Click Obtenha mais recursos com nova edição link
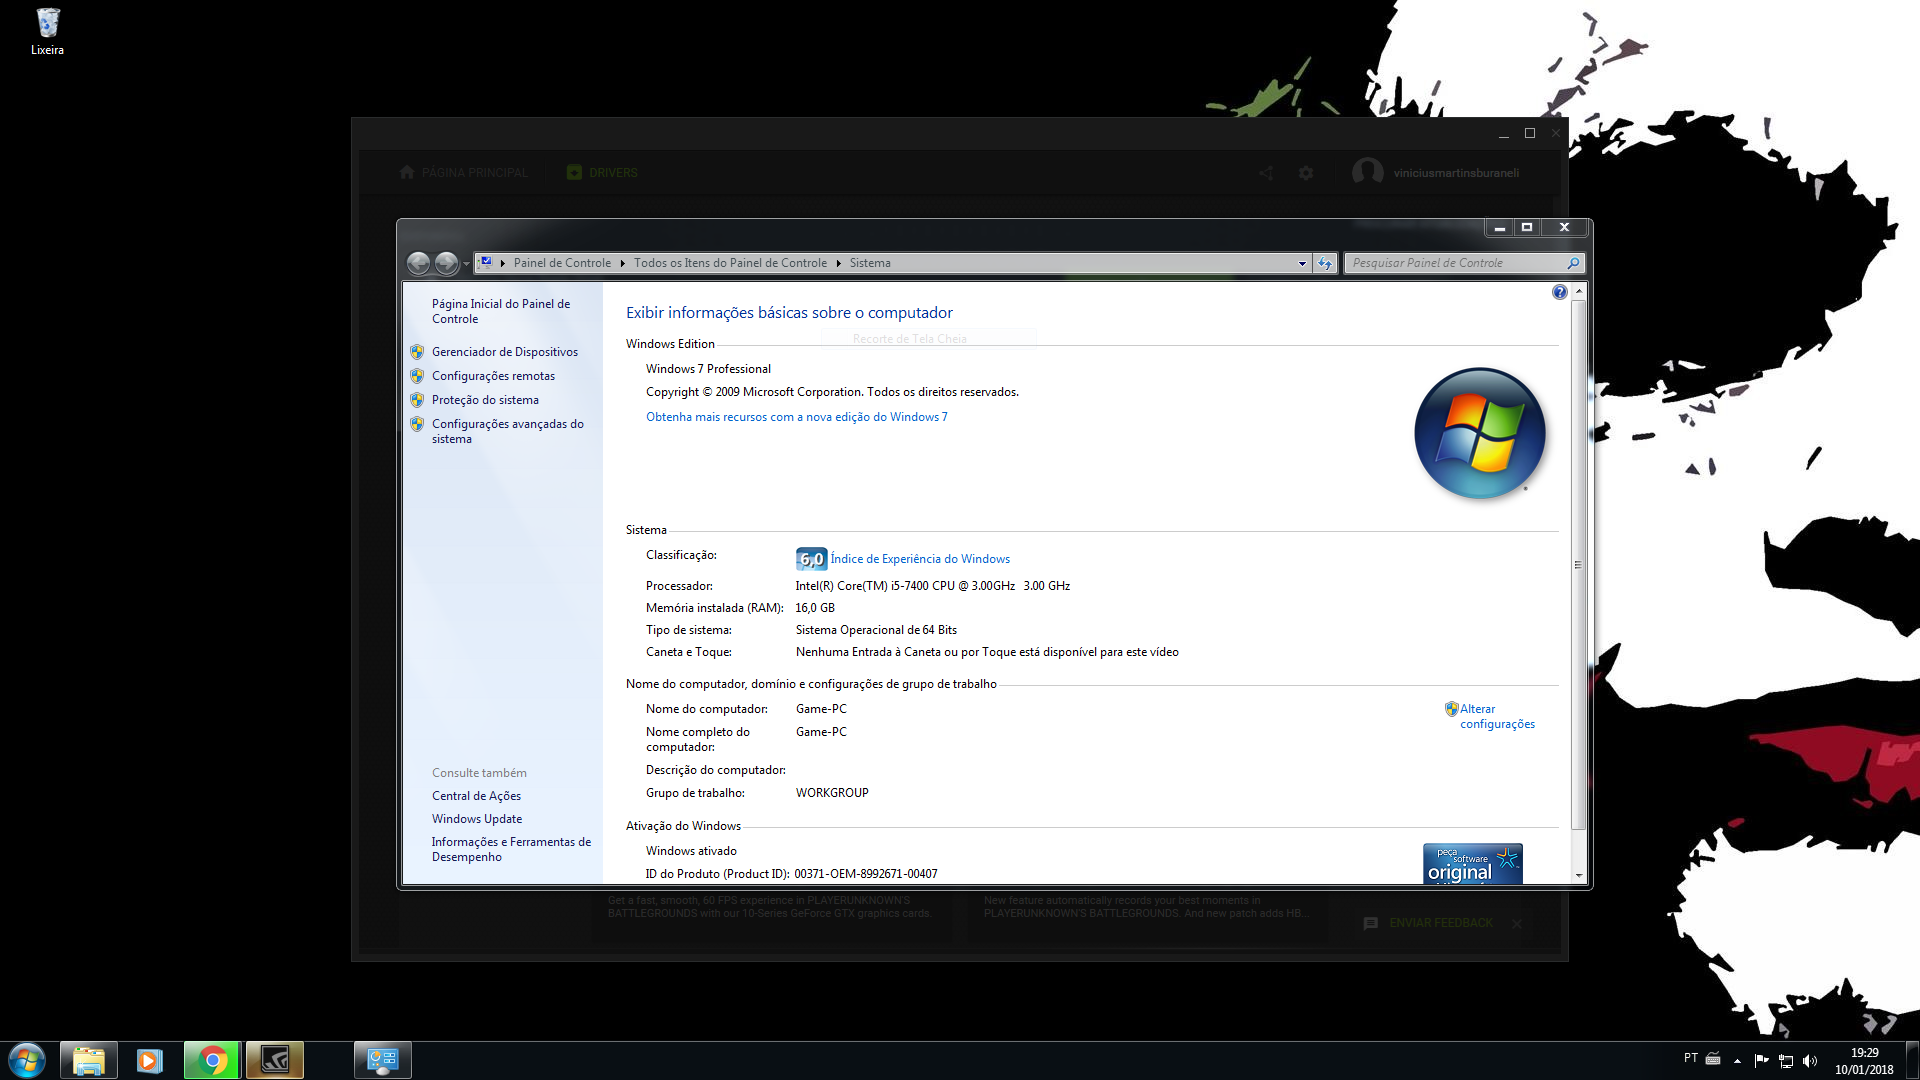 point(796,417)
